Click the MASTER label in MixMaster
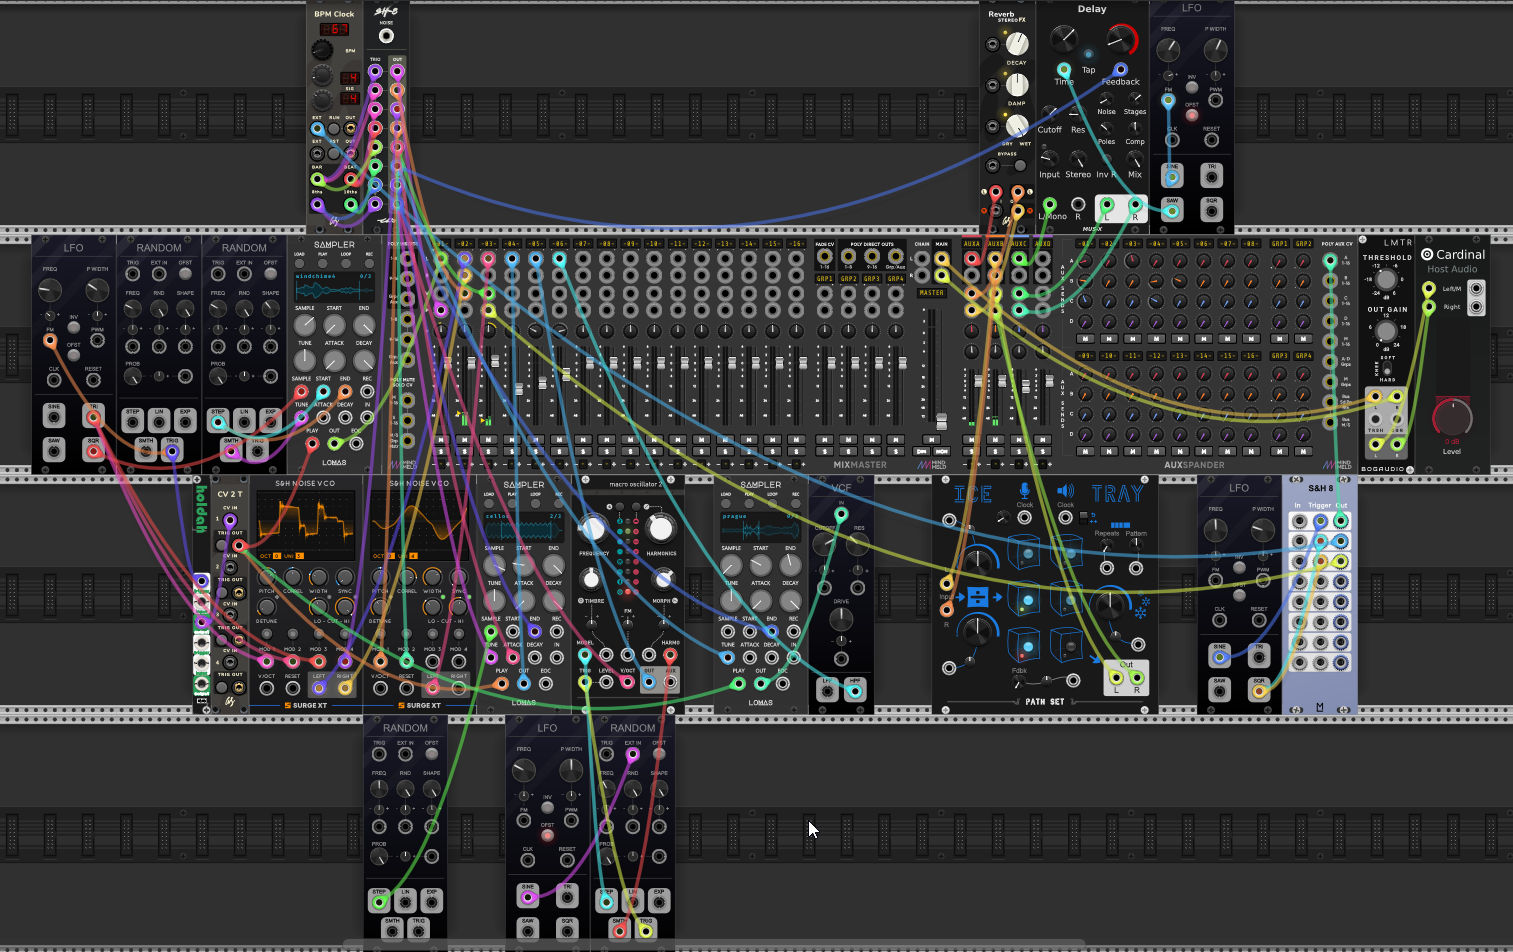Viewport: 1513px width, 952px height. (931, 293)
